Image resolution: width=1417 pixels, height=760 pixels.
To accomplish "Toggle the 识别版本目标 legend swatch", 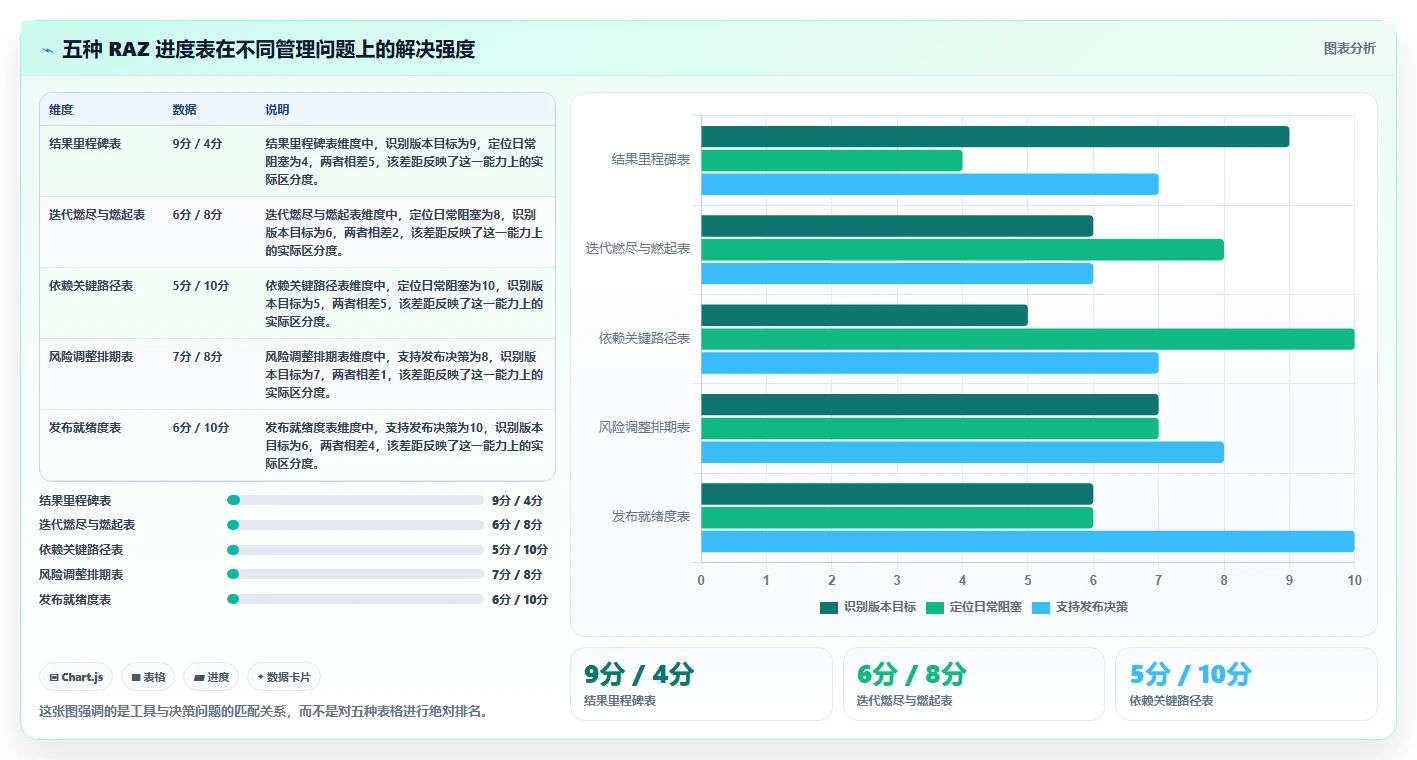I will [x=829, y=607].
